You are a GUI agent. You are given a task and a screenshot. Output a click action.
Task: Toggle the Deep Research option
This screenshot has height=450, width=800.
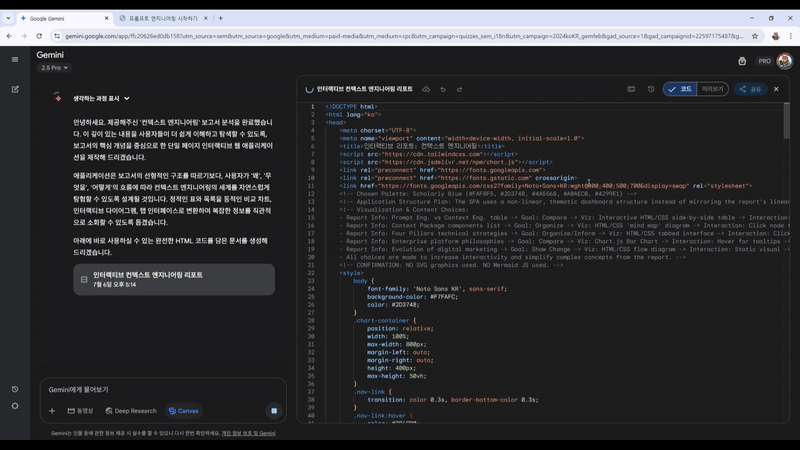pyautogui.click(x=130, y=411)
